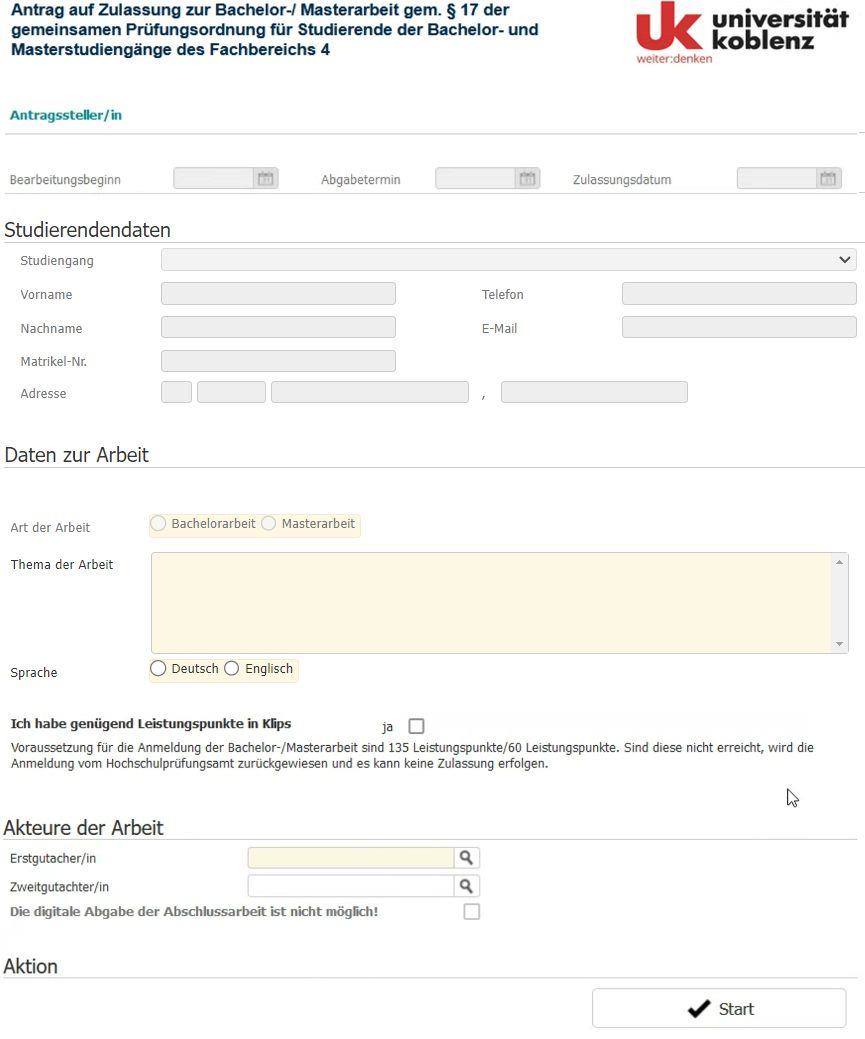Open calendar picker for Zulassungsdatum

tap(829, 178)
